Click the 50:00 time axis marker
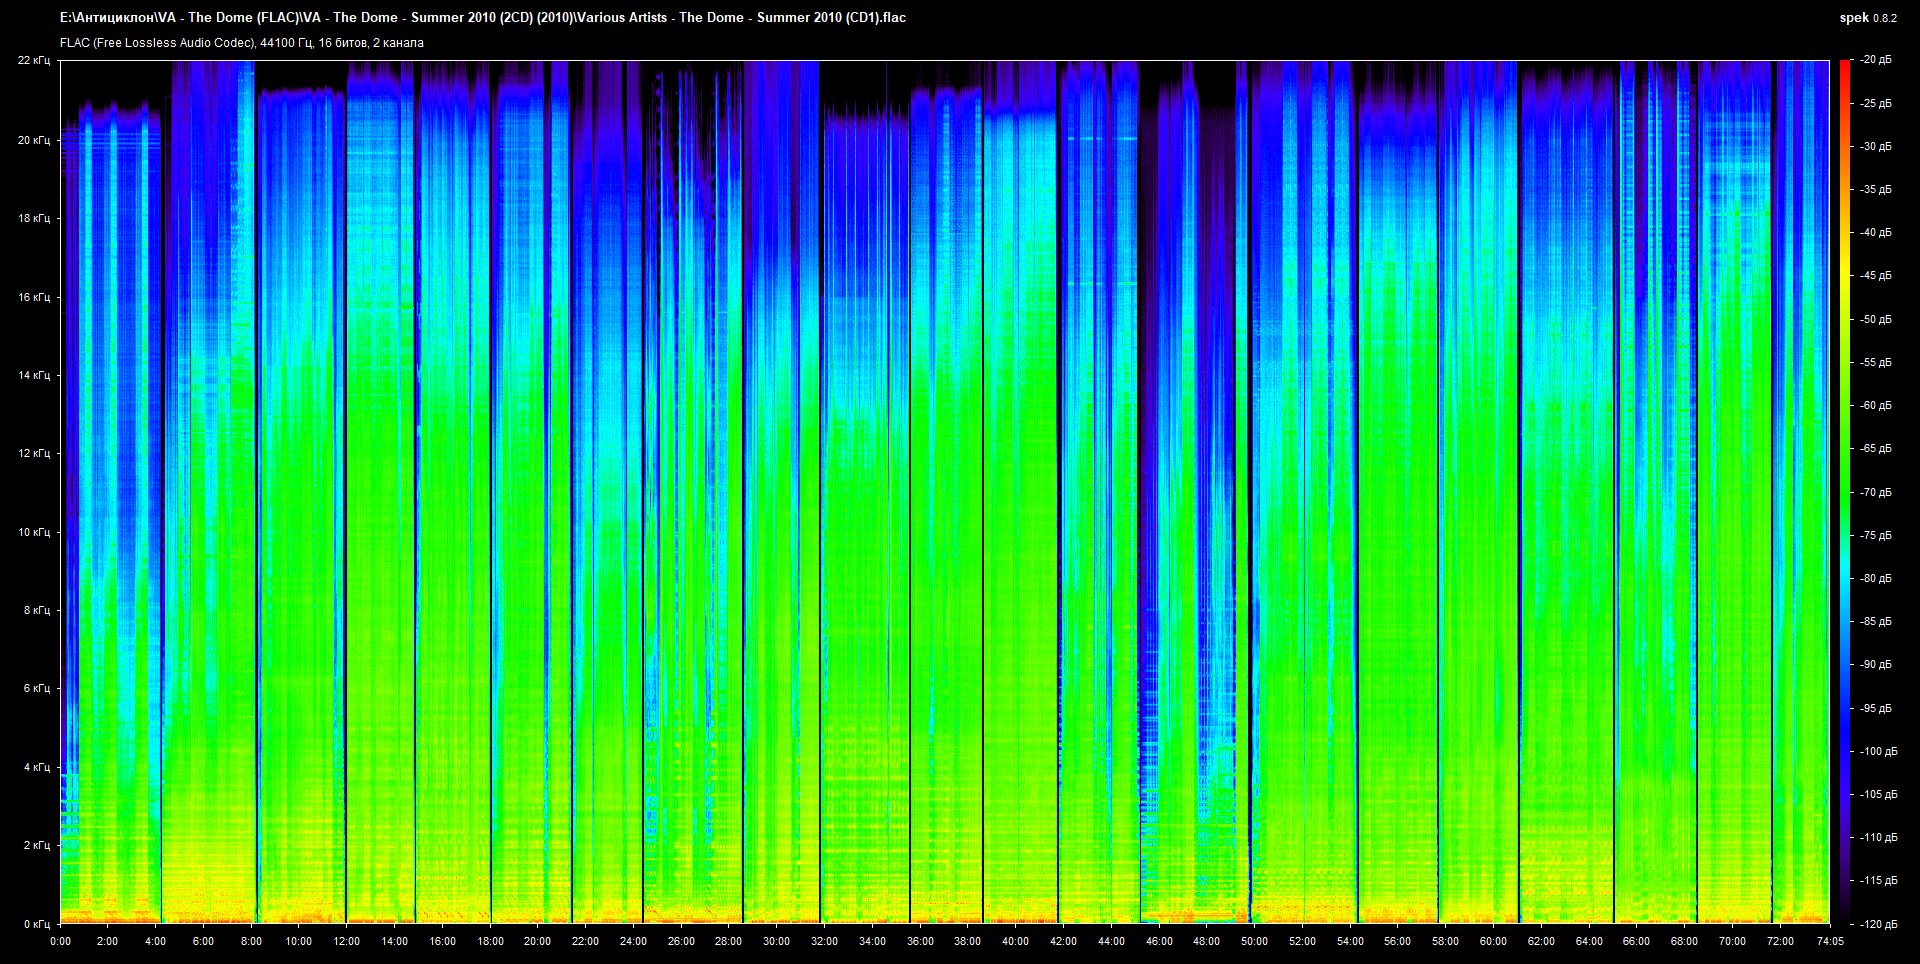The height and width of the screenshot is (964, 1920). [1254, 941]
